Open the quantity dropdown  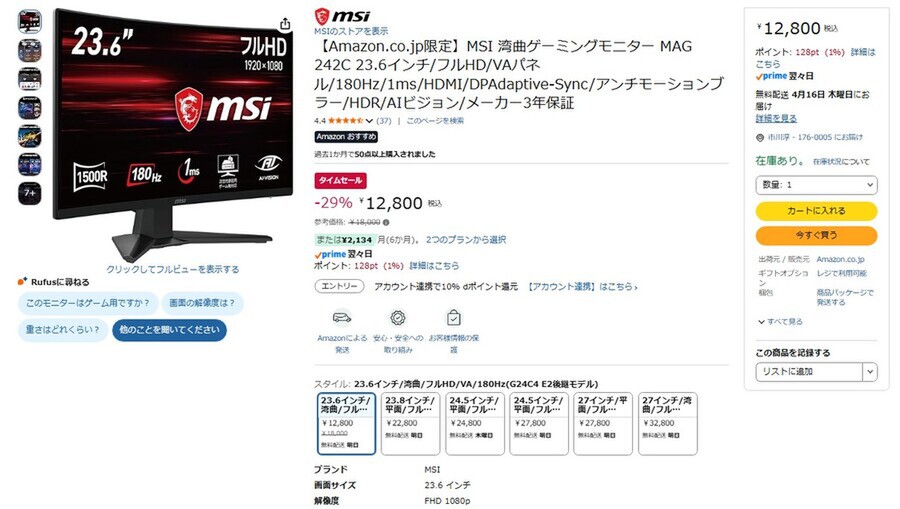[x=816, y=185]
